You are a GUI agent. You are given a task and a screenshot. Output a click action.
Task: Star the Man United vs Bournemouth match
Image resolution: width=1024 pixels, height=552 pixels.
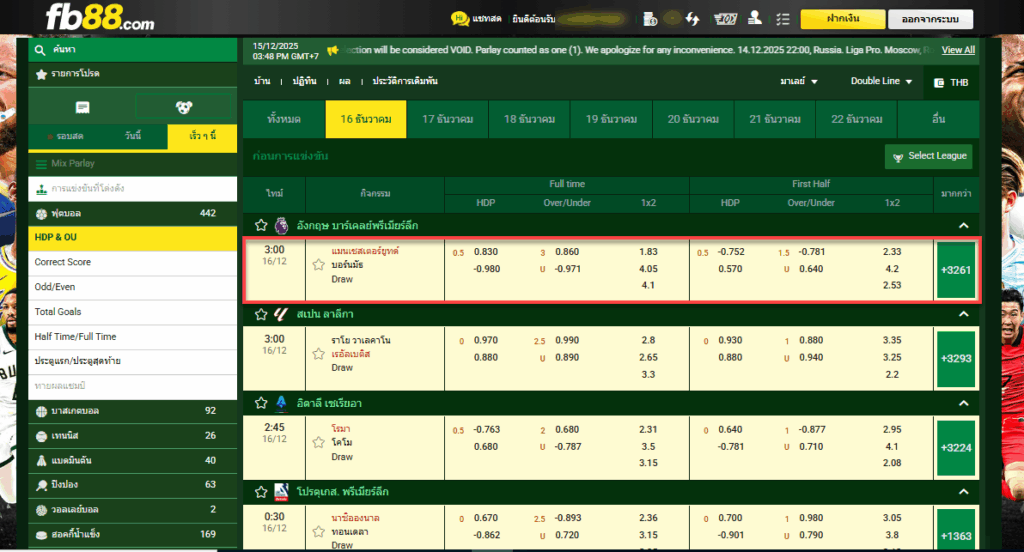point(319,265)
